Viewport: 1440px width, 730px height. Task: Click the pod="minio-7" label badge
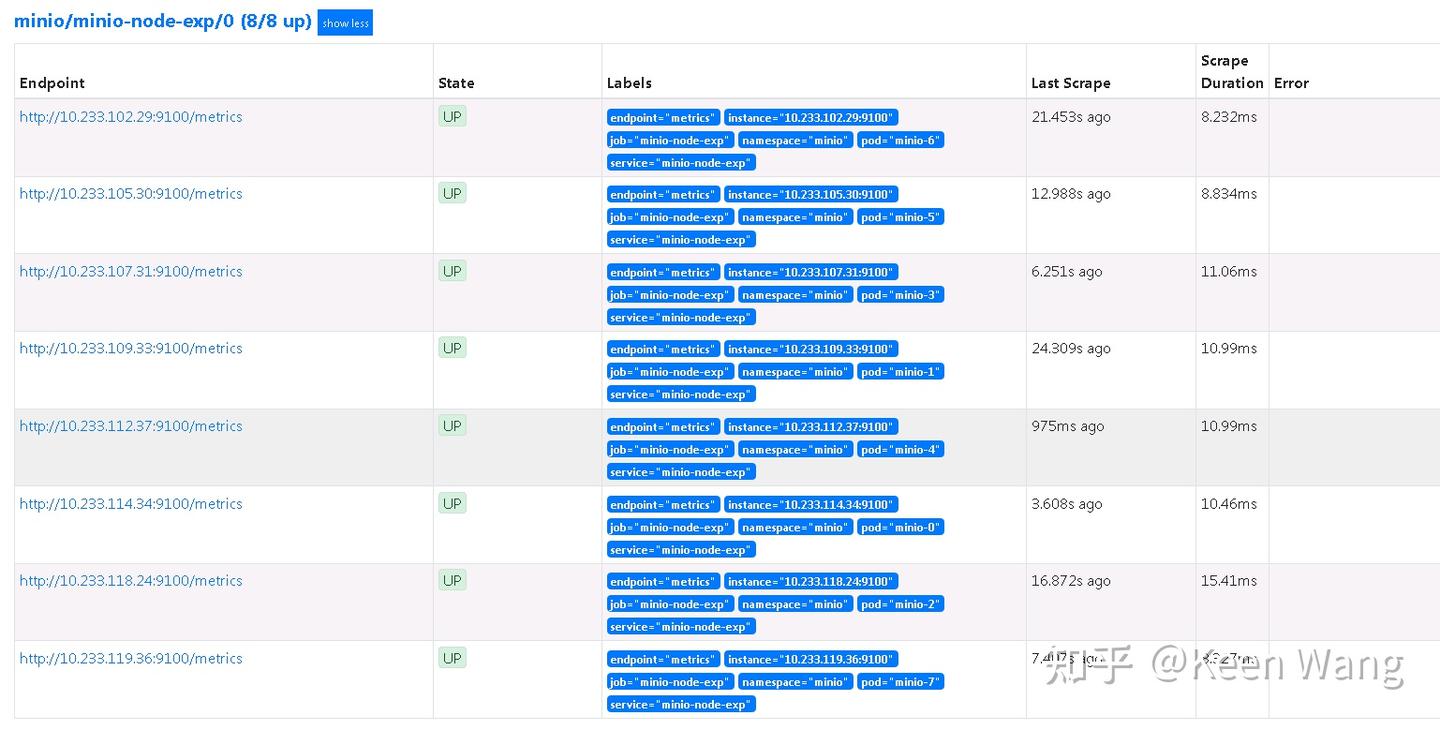900,682
